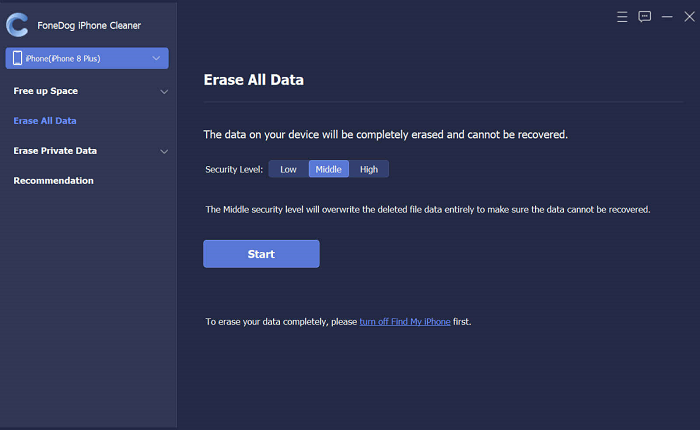Expand the Free up Space chevron
The image size is (700, 430).
(x=164, y=92)
